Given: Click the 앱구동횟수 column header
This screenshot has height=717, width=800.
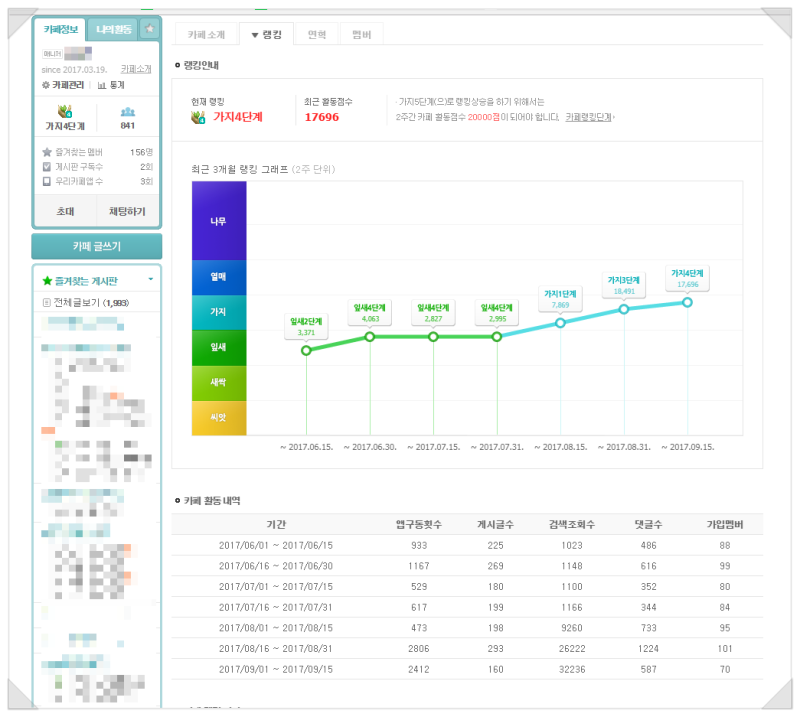Looking at the screenshot, I should point(419,525).
